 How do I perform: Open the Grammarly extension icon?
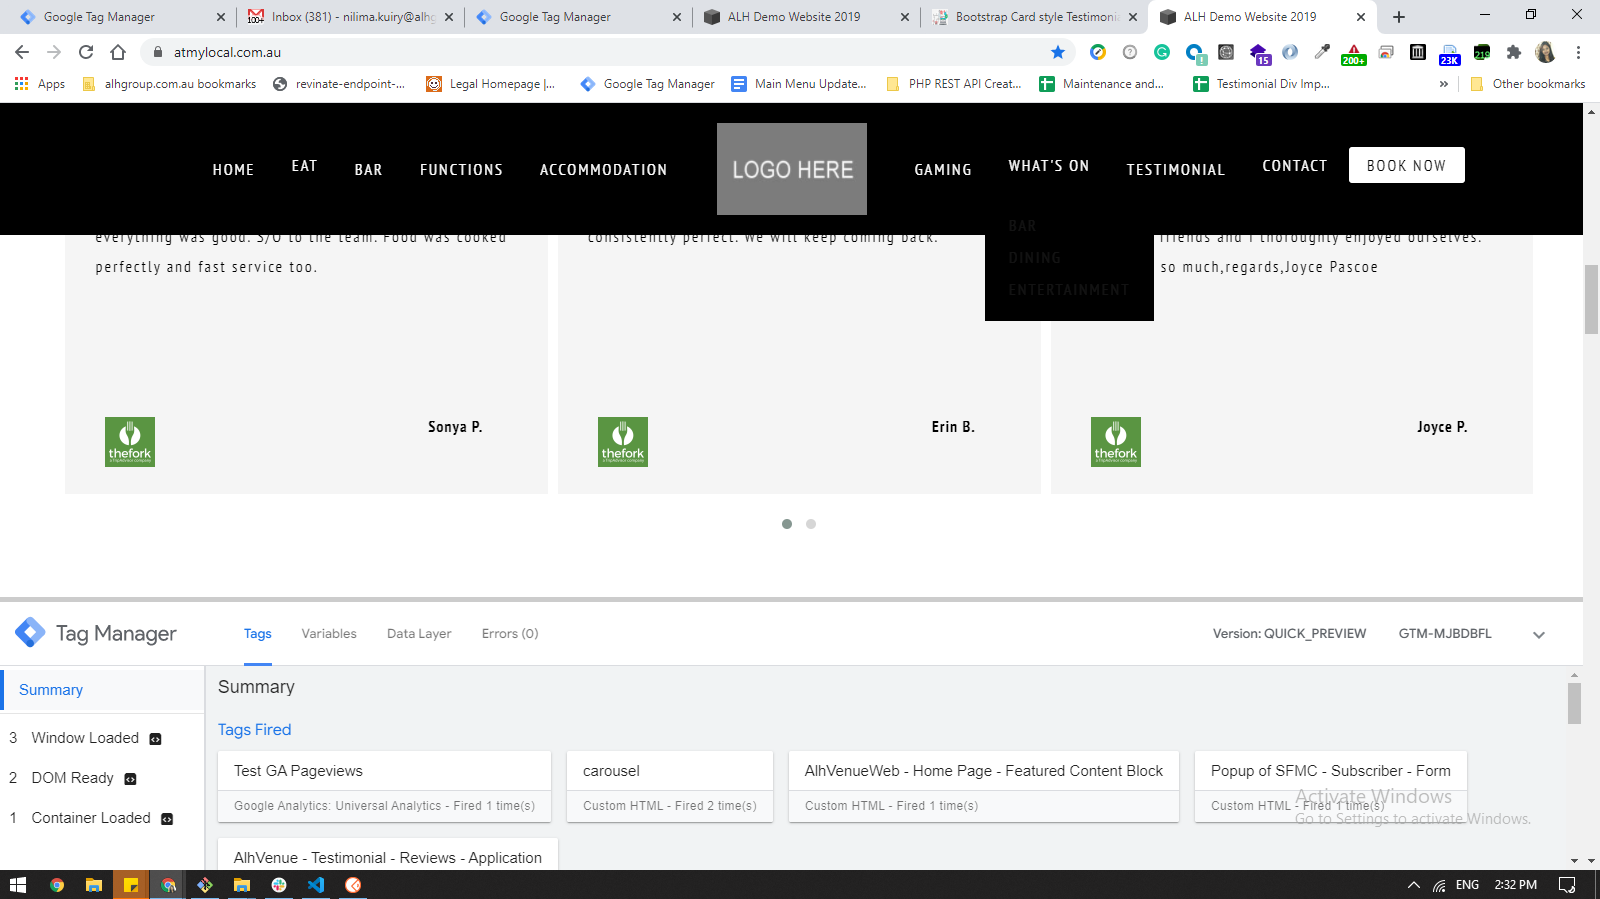[1162, 52]
